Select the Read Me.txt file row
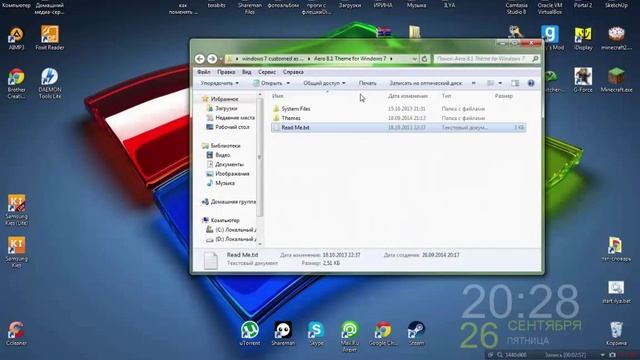This screenshot has width=640, height=360. (398, 127)
